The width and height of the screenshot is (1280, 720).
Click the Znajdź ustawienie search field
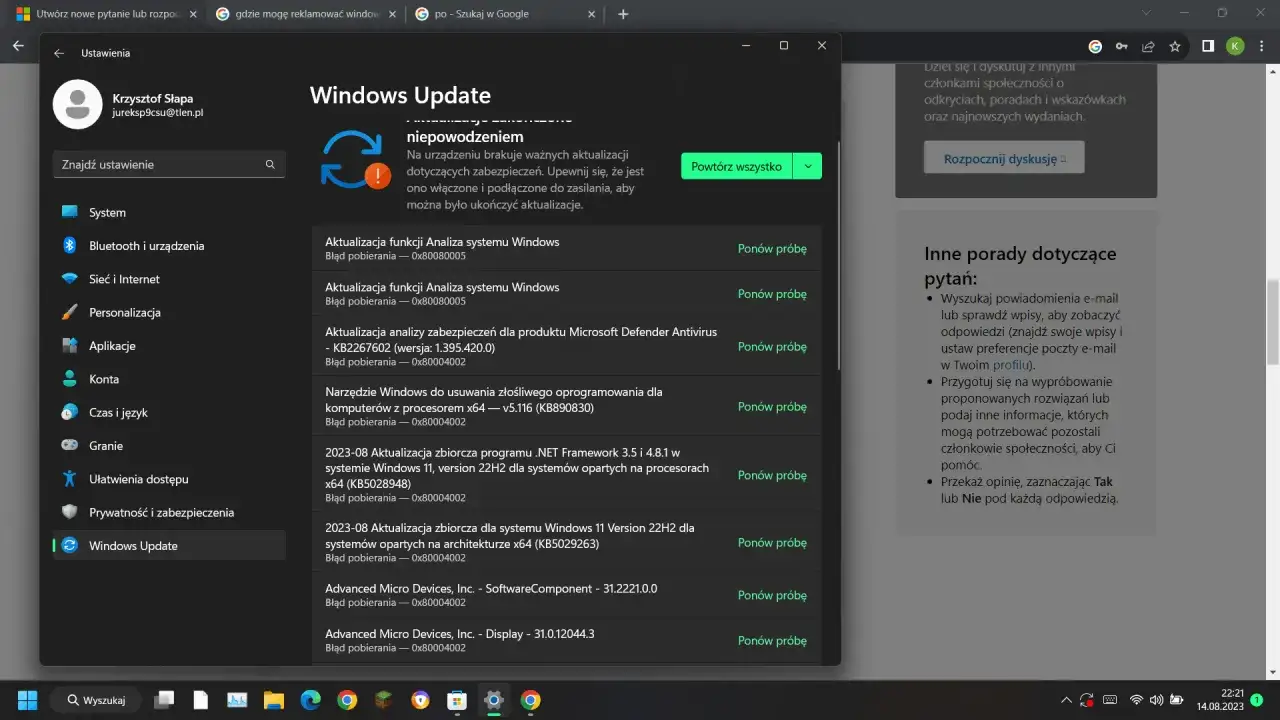coord(169,164)
